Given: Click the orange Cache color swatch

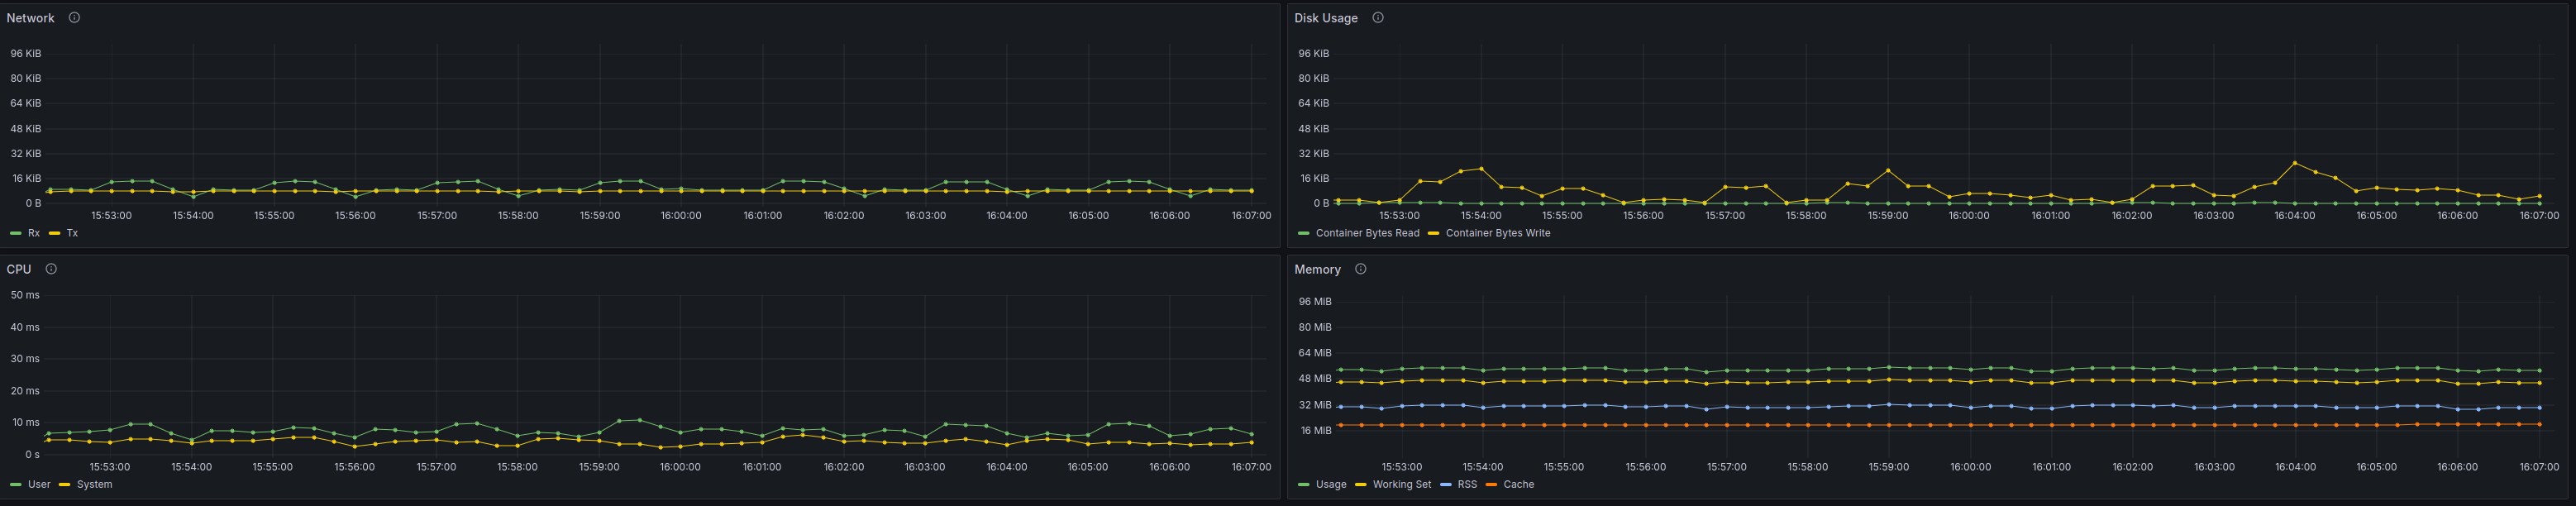Looking at the screenshot, I should [x=1491, y=484].
